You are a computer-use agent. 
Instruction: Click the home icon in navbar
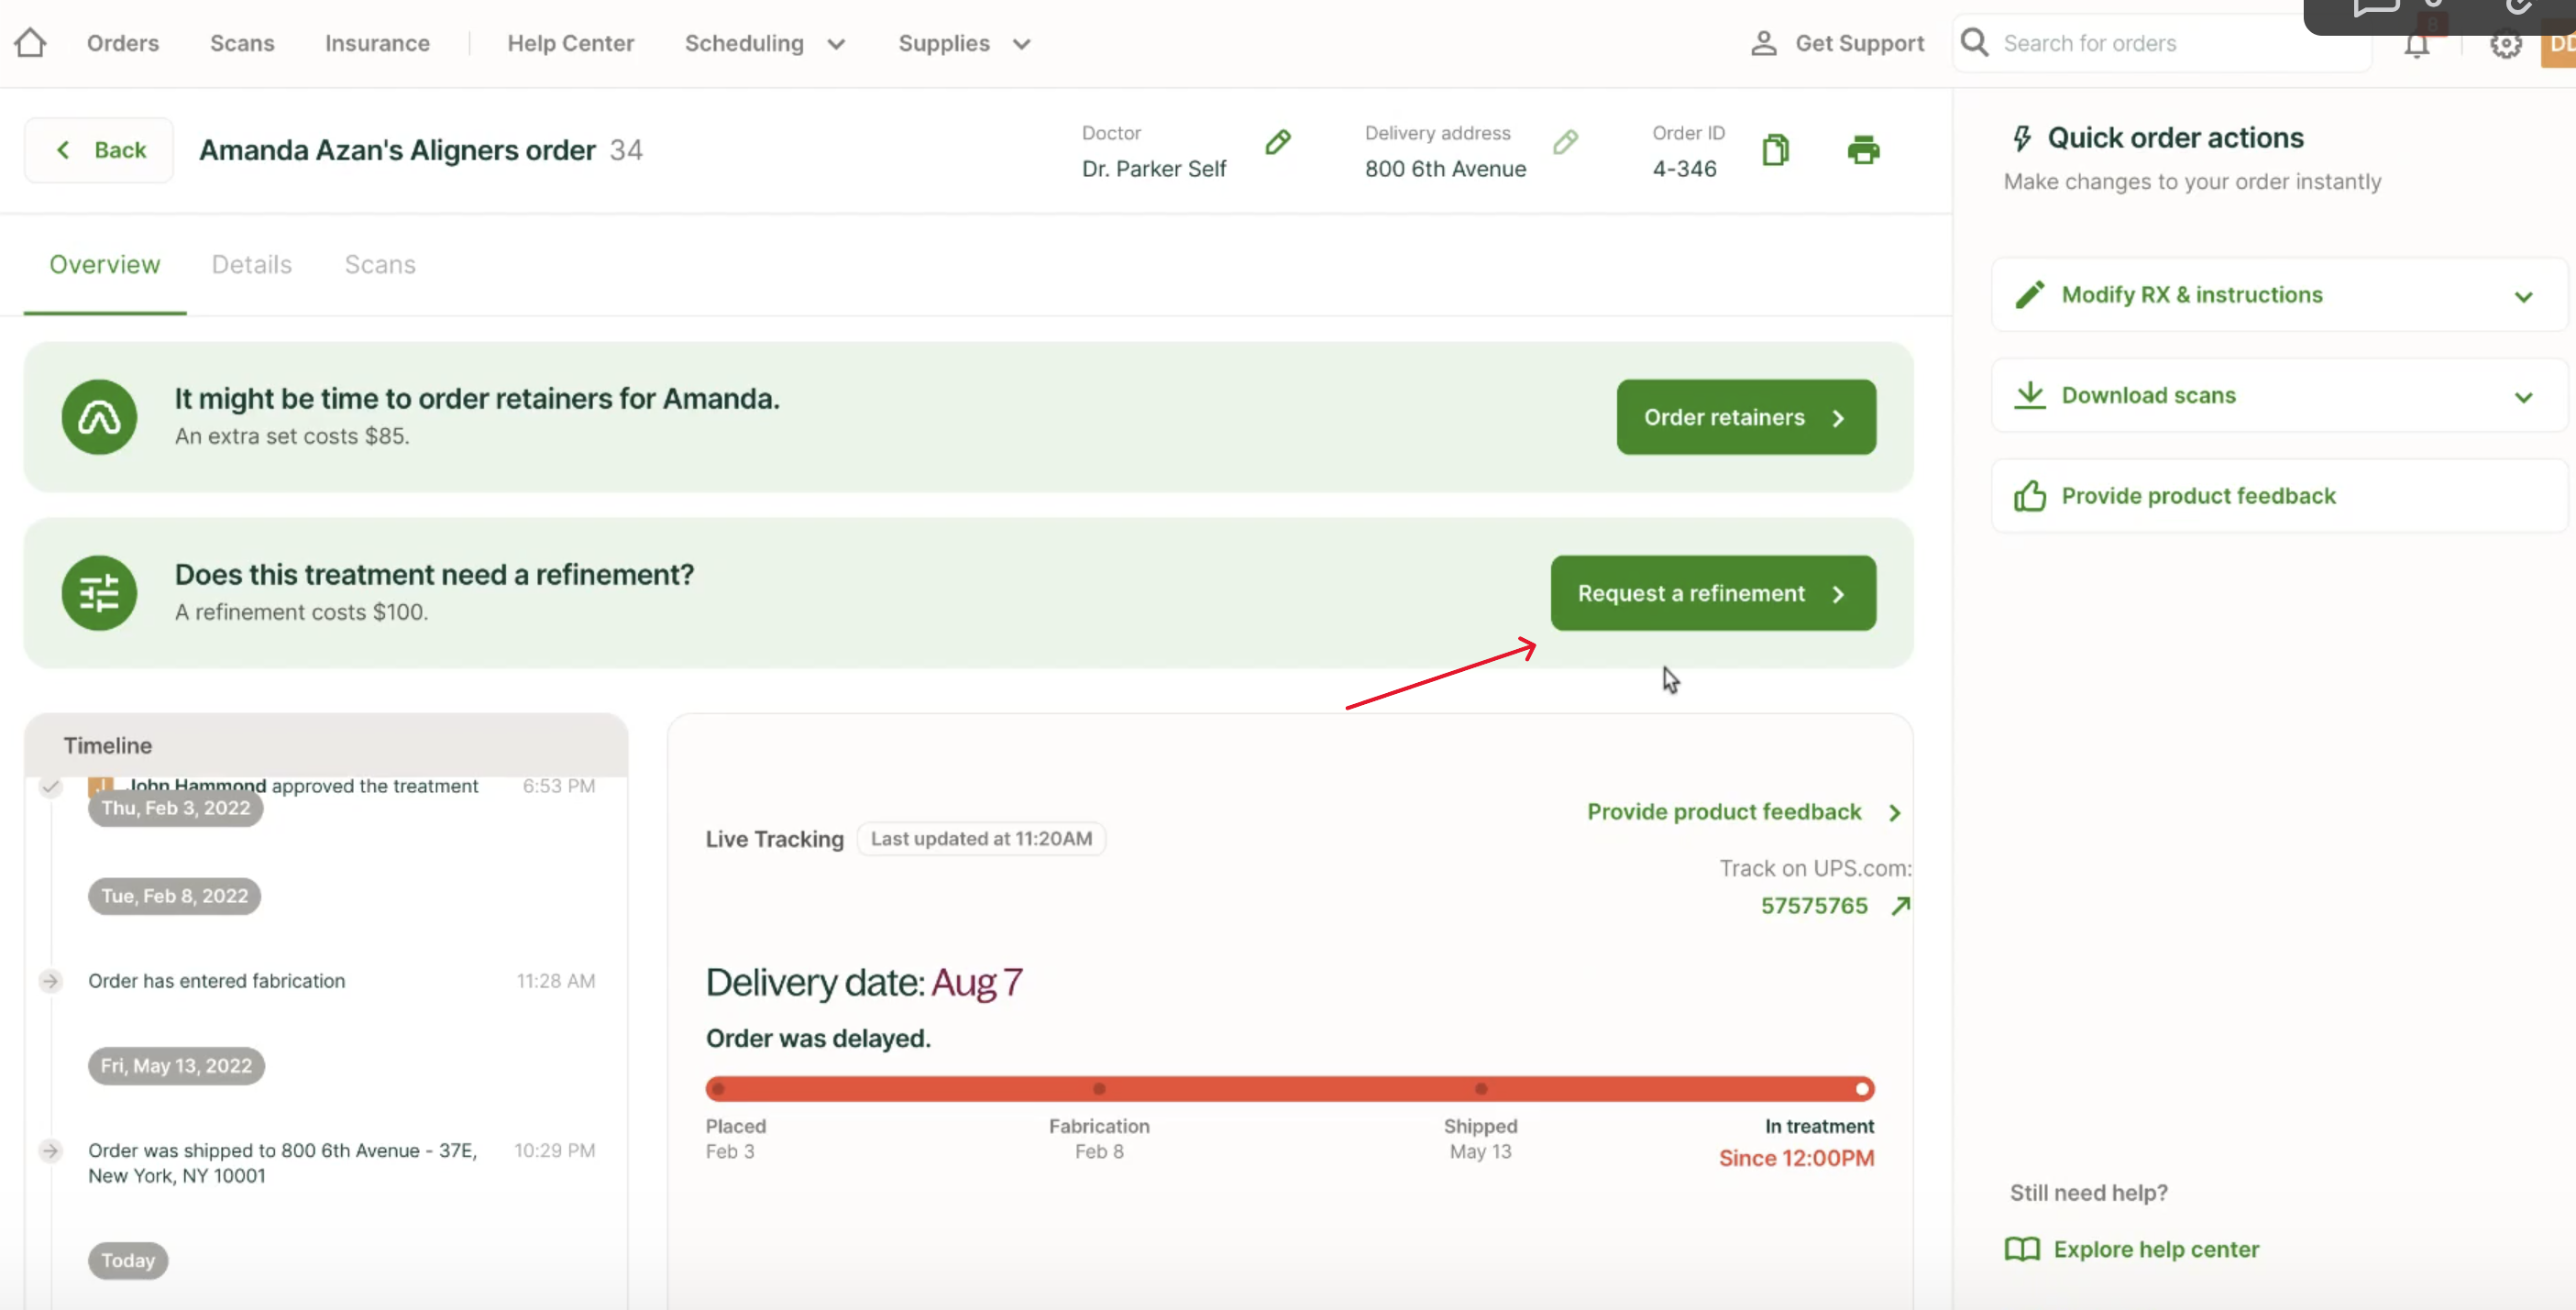[x=30, y=43]
